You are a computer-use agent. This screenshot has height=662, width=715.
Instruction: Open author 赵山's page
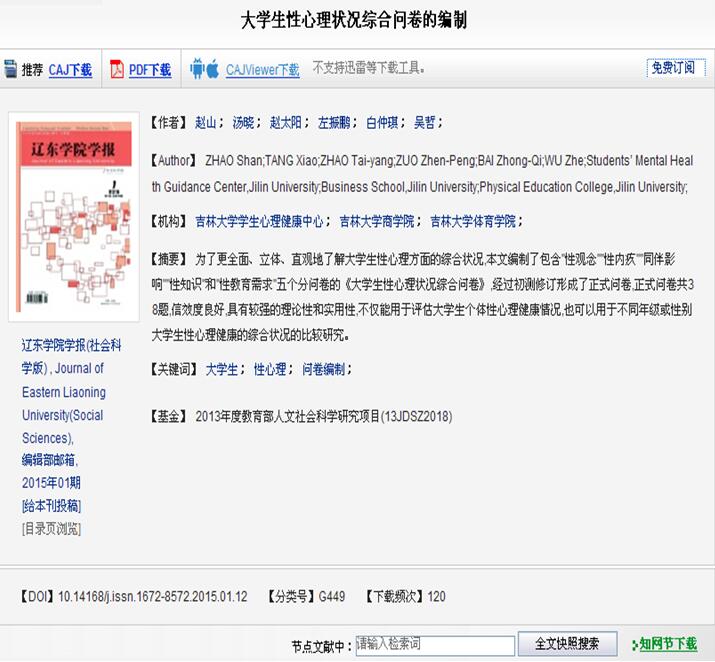point(205,123)
